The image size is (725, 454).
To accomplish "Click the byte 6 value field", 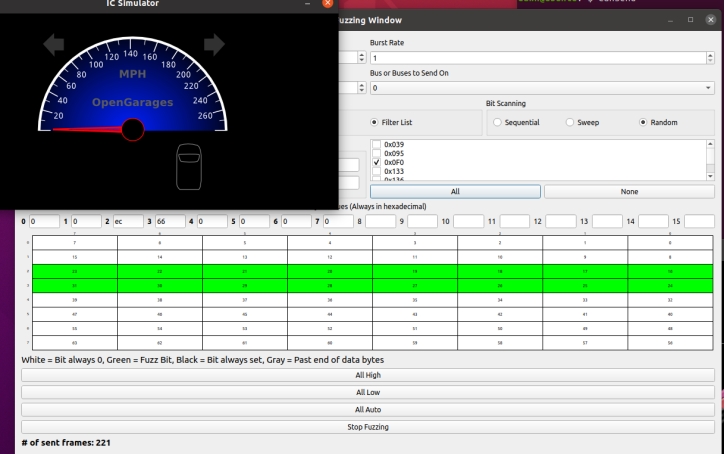I will coord(296,221).
